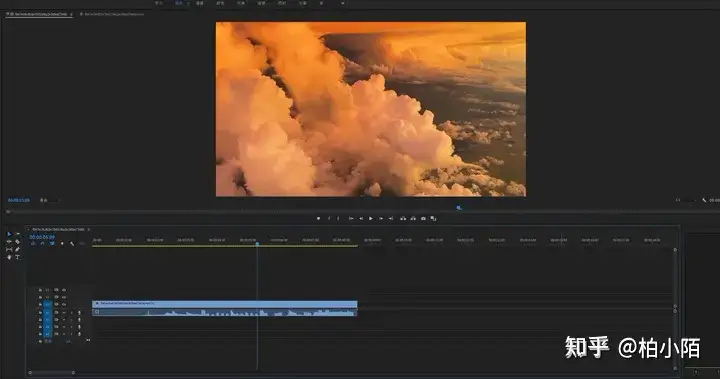Click Add Marker in program monitor controls
Image resolution: width=720 pixels, height=379 pixels.
(318, 219)
